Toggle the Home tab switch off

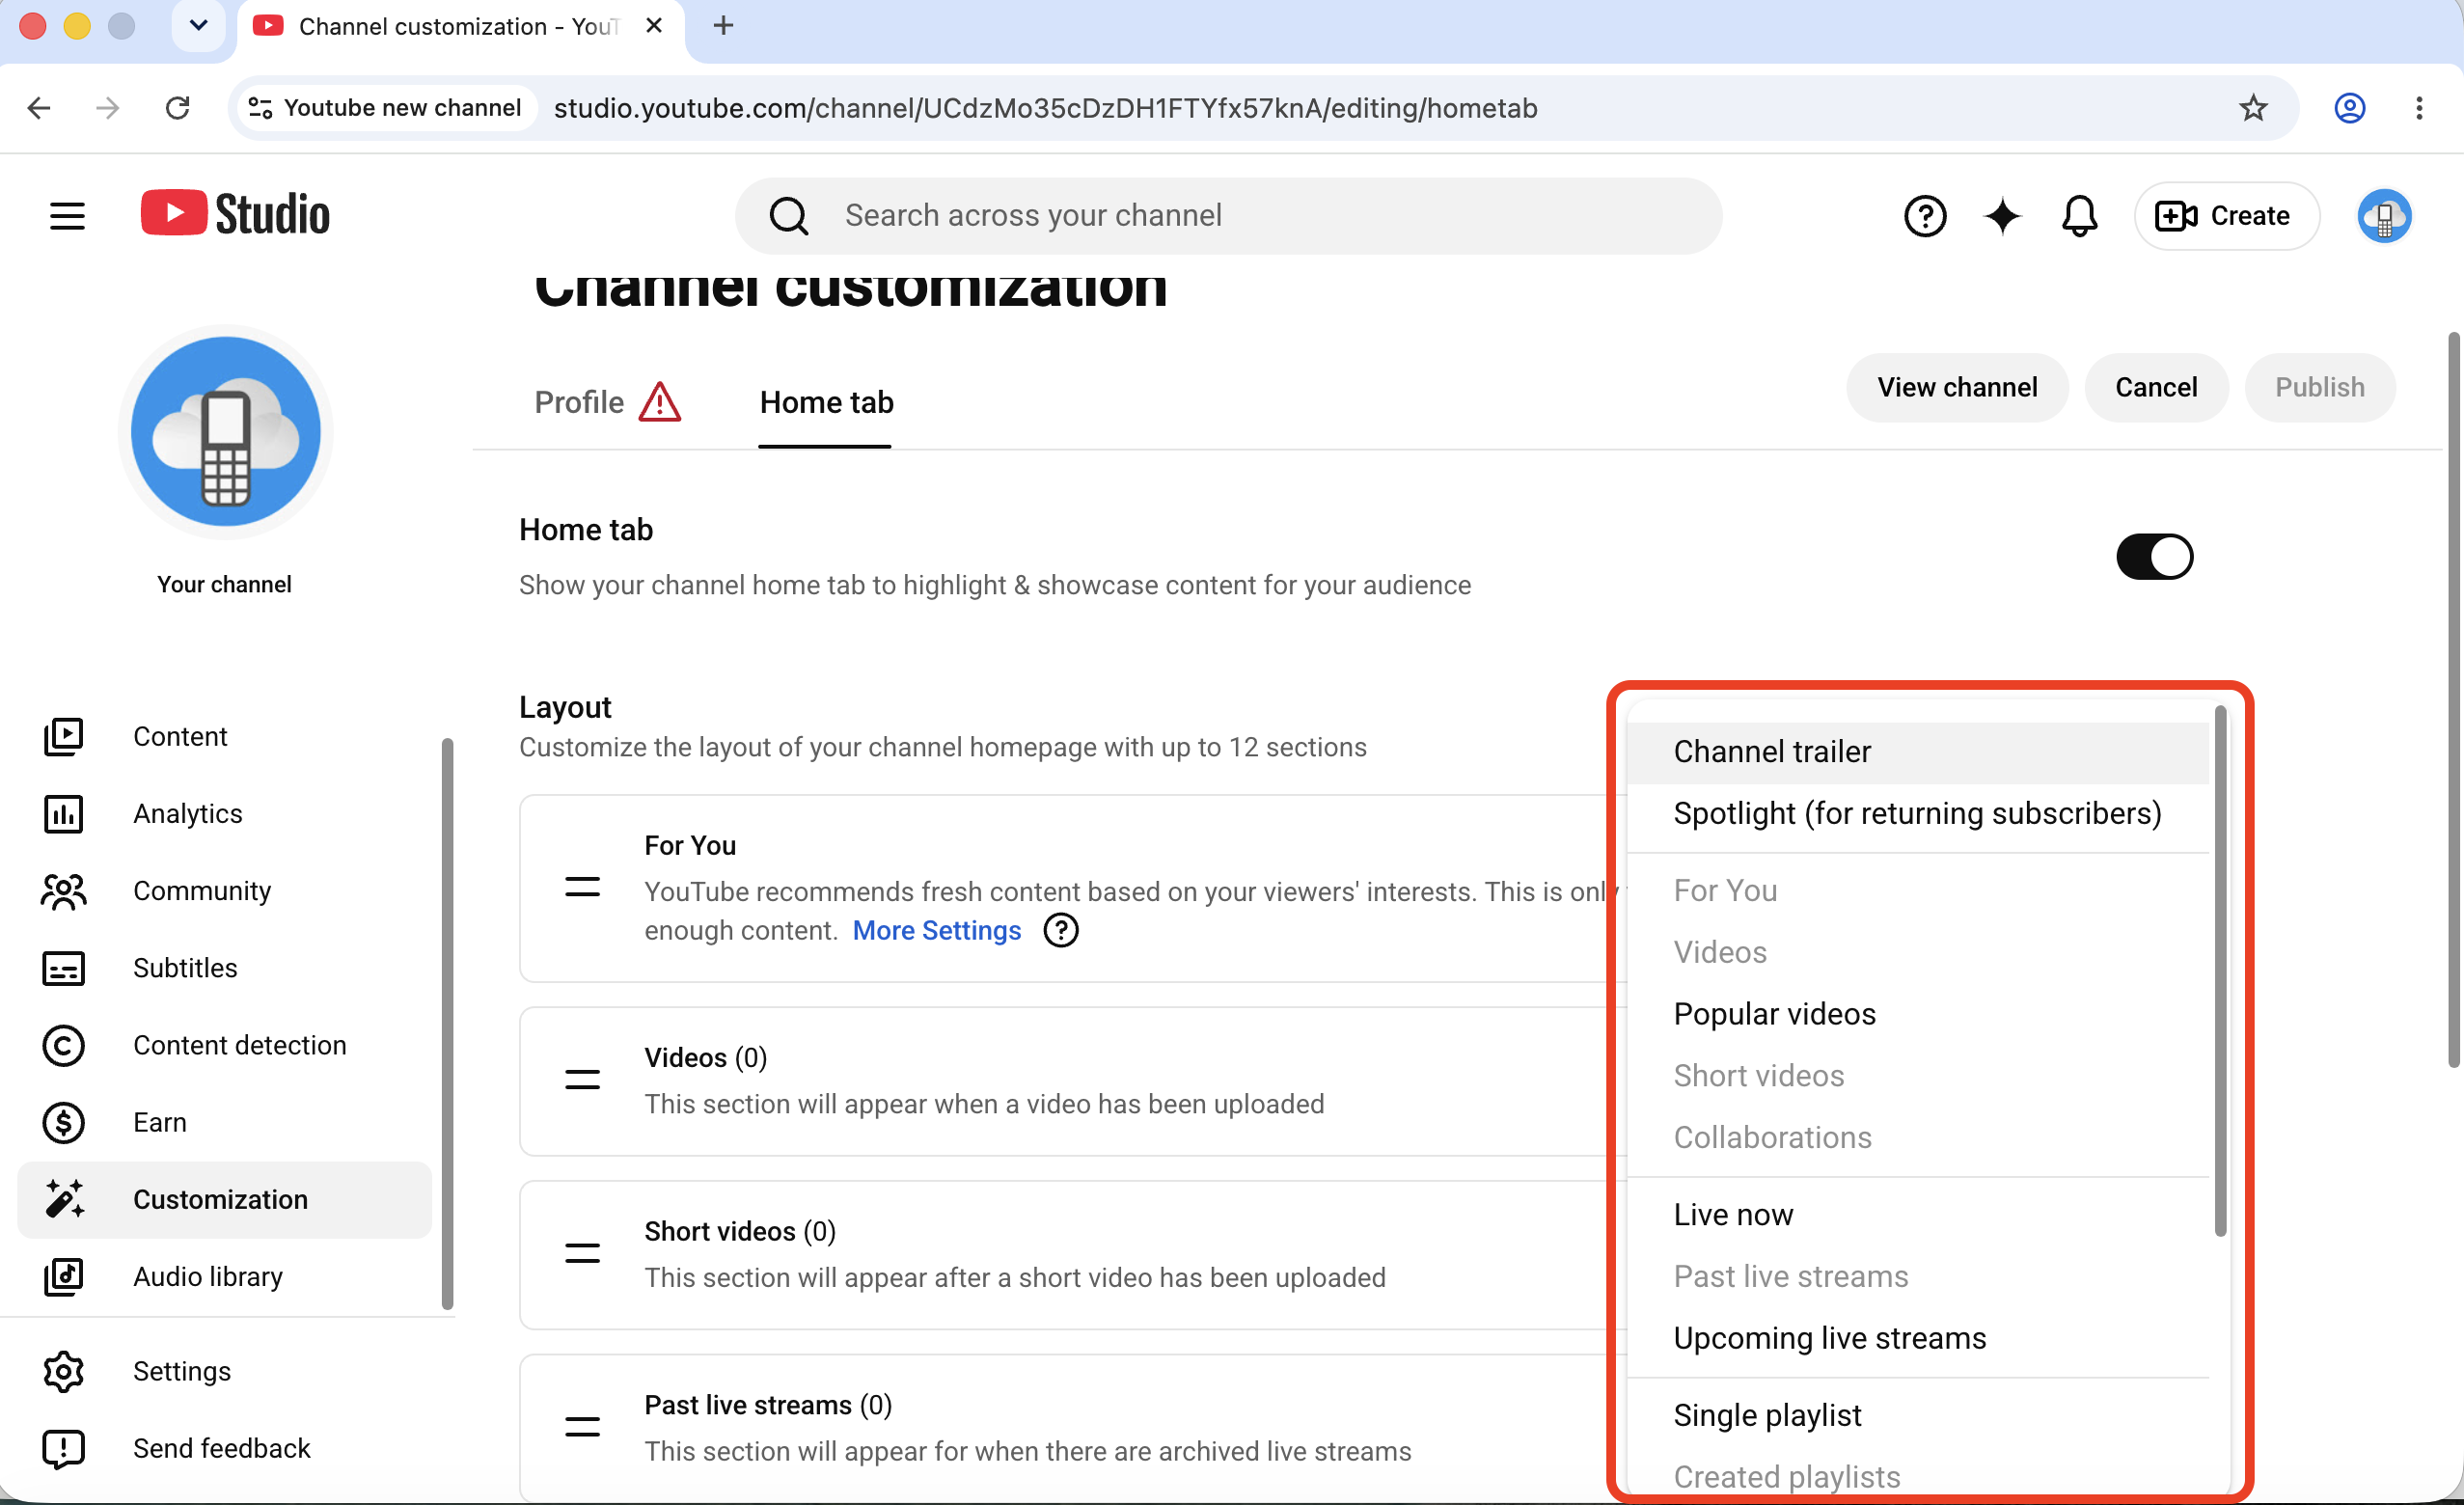click(x=2154, y=557)
